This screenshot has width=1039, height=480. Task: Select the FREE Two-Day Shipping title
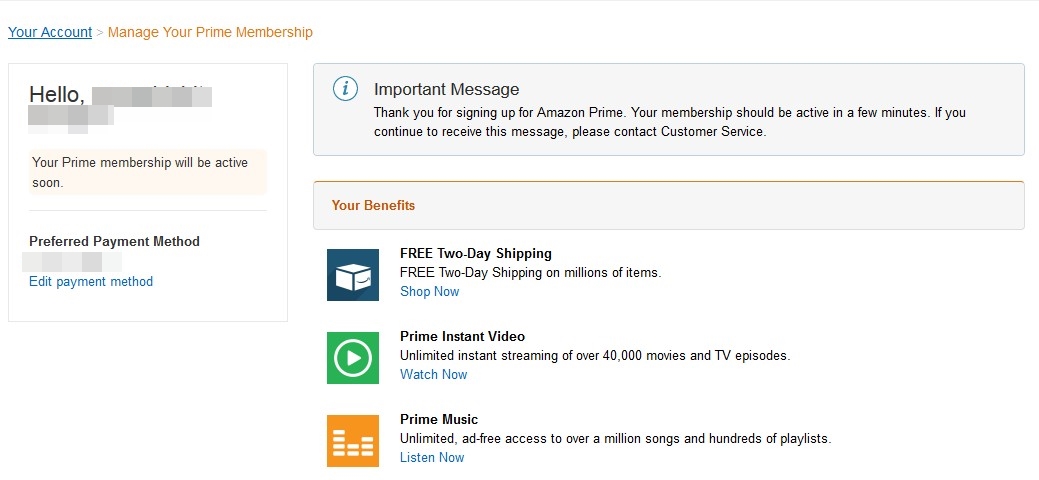pyautogui.click(x=476, y=253)
